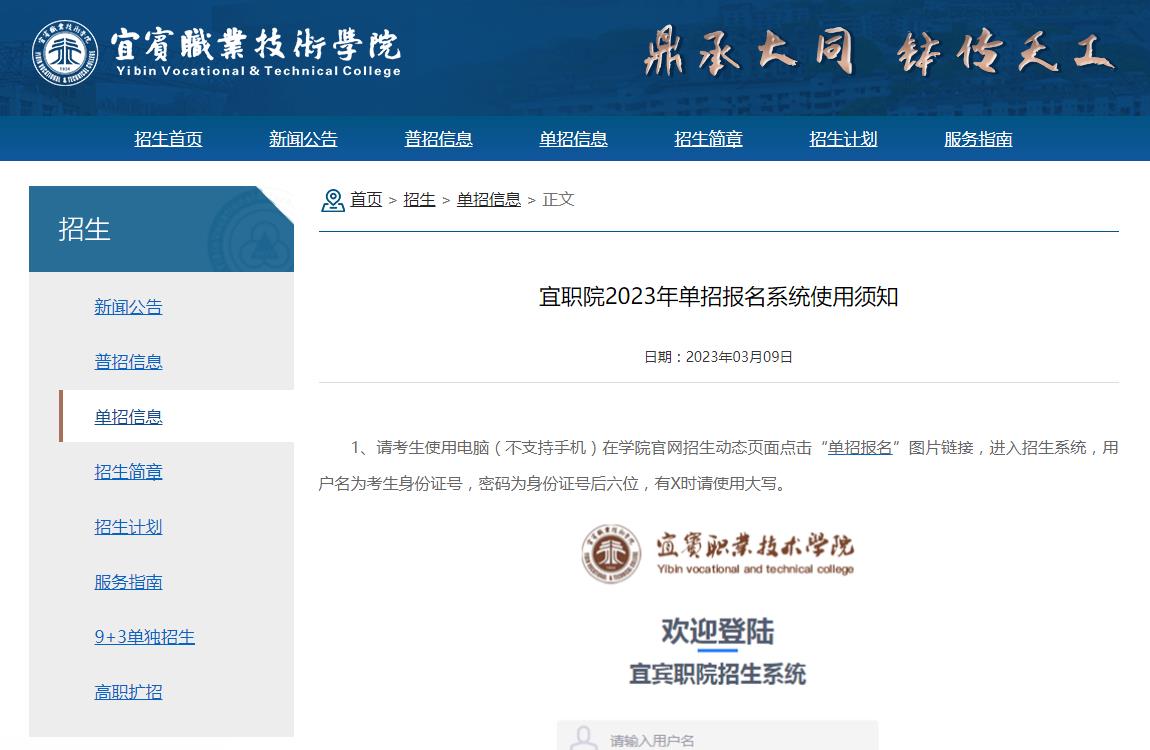Open 招生首页 in the navigation bar

tap(169, 139)
